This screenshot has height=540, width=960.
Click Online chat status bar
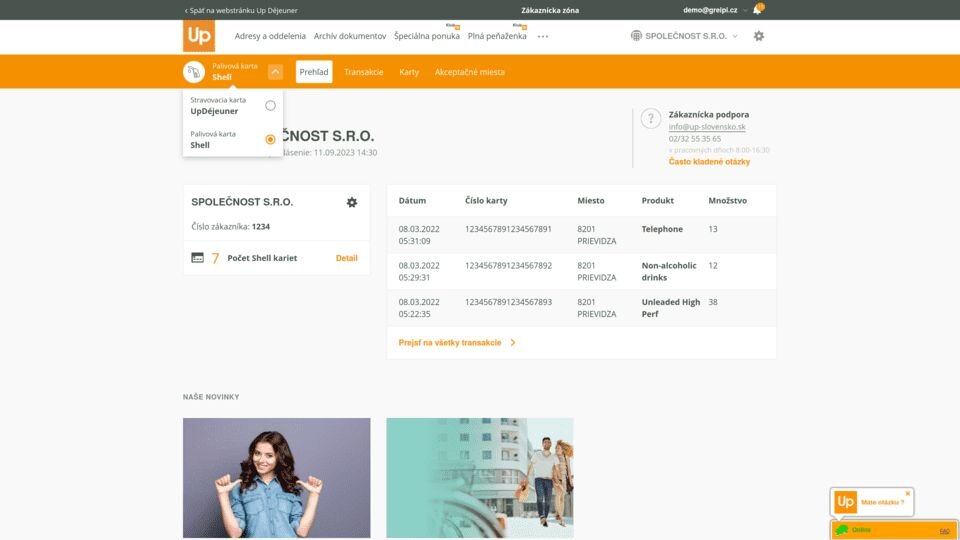click(x=894, y=530)
